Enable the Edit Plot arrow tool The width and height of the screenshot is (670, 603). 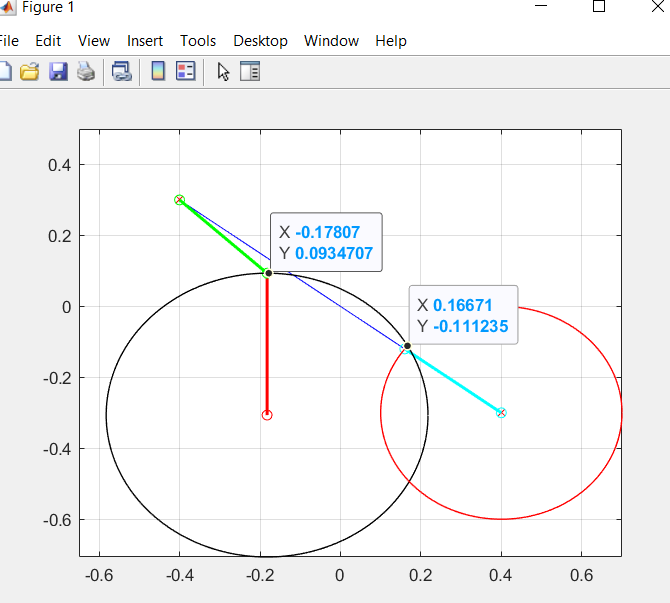pyautogui.click(x=223, y=72)
